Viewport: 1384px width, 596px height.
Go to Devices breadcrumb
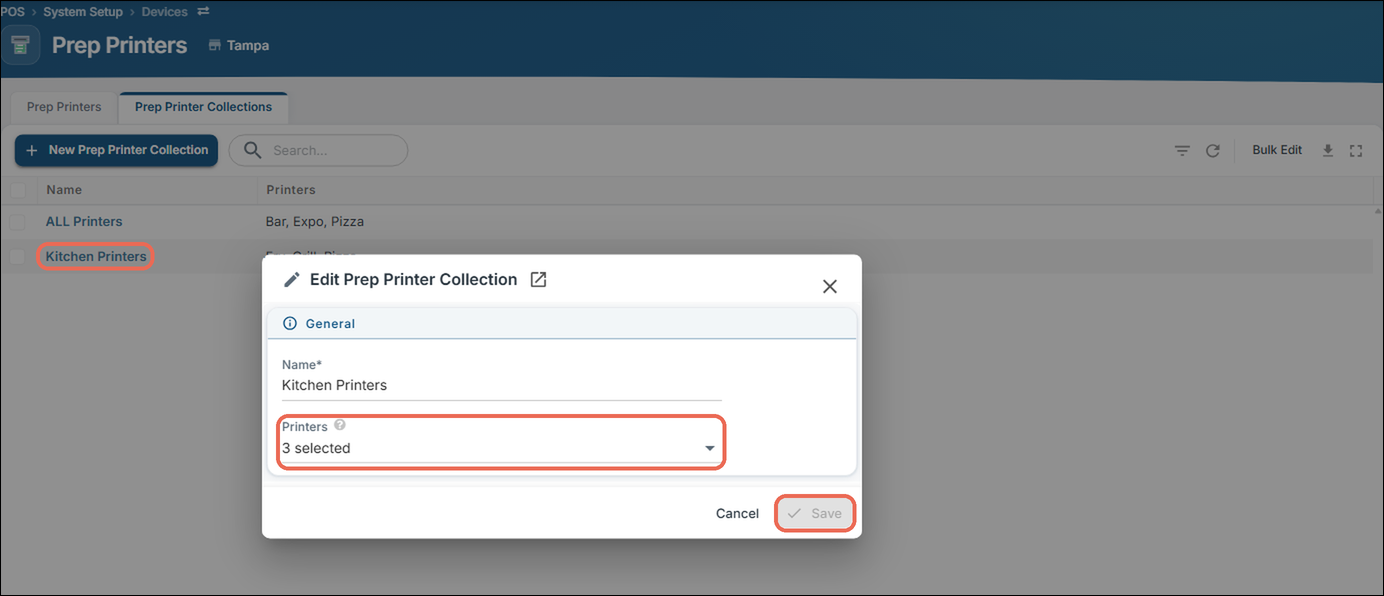click(165, 12)
